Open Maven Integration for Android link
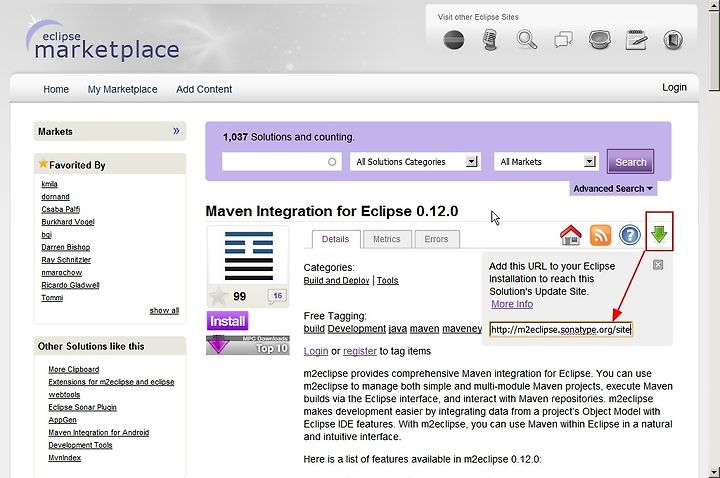Image resolution: width=720 pixels, height=478 pixels. [x=99, y=433]
